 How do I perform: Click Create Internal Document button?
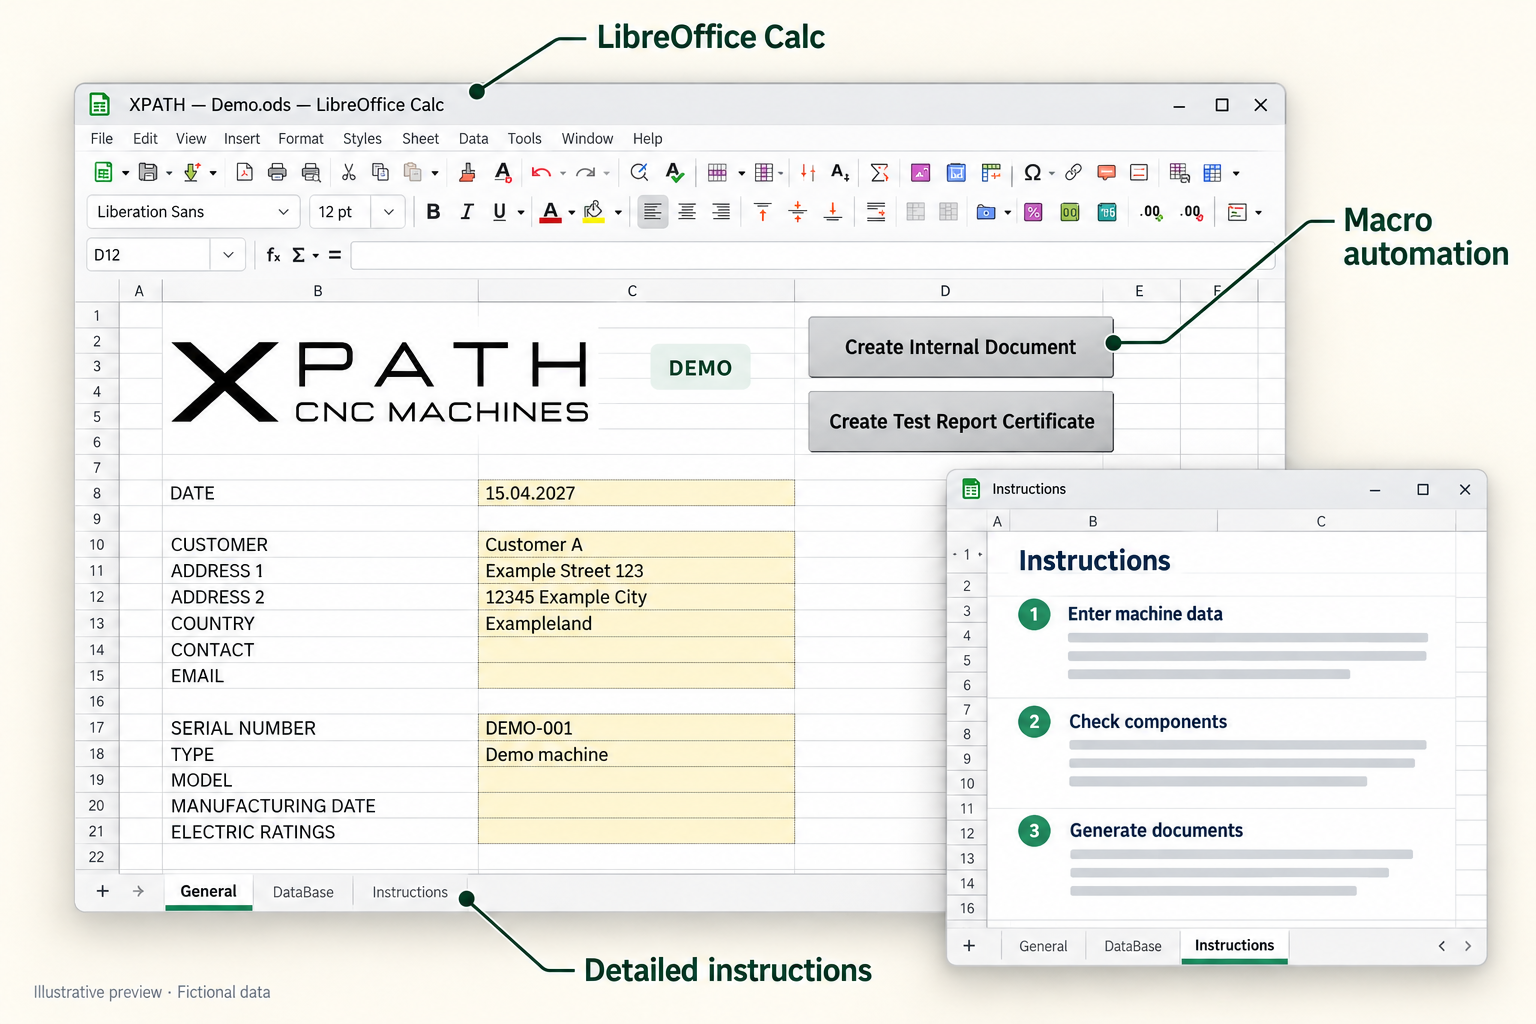[961, 347]
